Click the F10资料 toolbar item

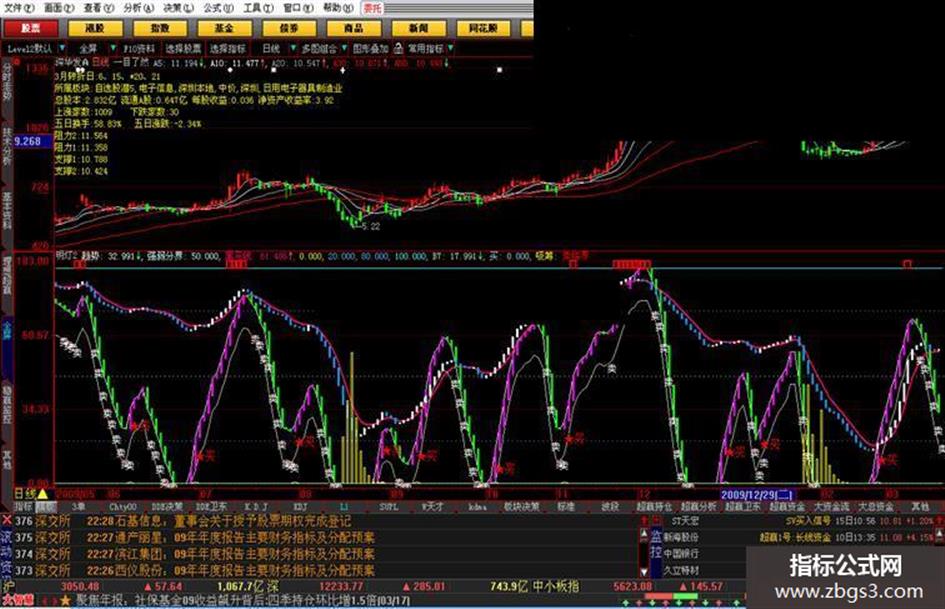point(139,48)
